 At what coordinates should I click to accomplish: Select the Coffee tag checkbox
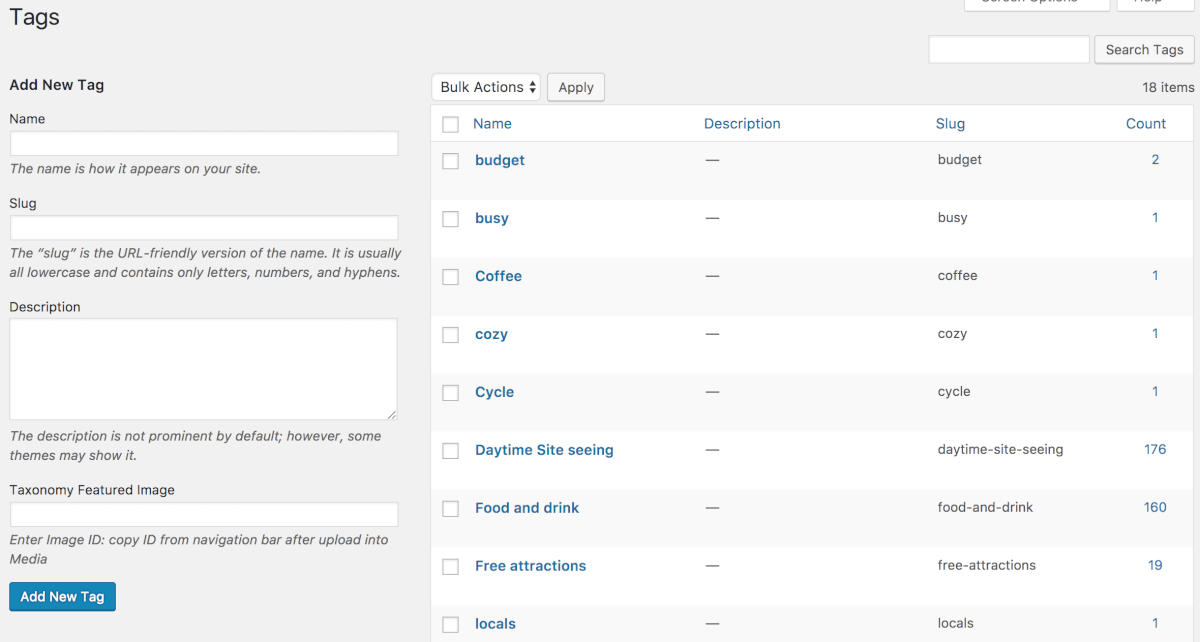click(x=451, y=277)
